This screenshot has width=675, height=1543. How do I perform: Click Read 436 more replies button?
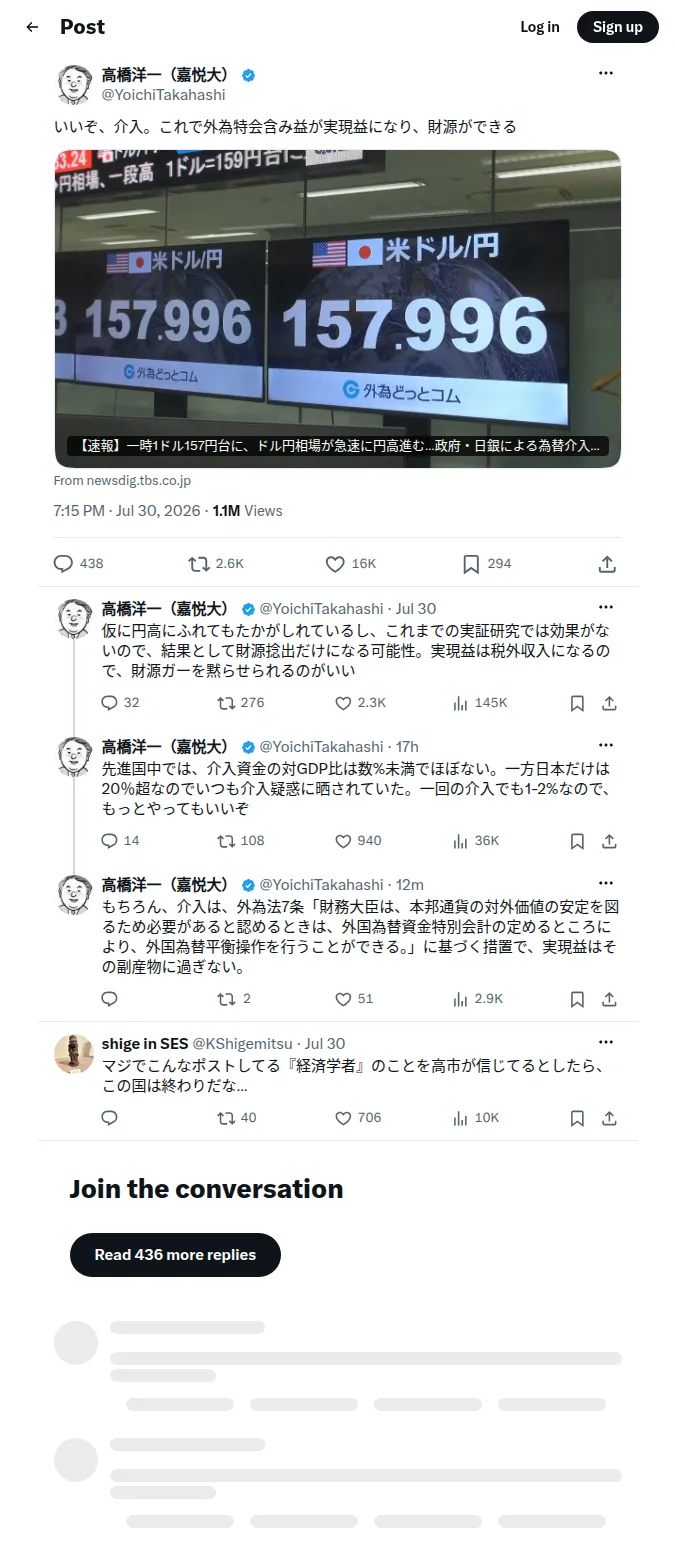[x=175, y=1255]
